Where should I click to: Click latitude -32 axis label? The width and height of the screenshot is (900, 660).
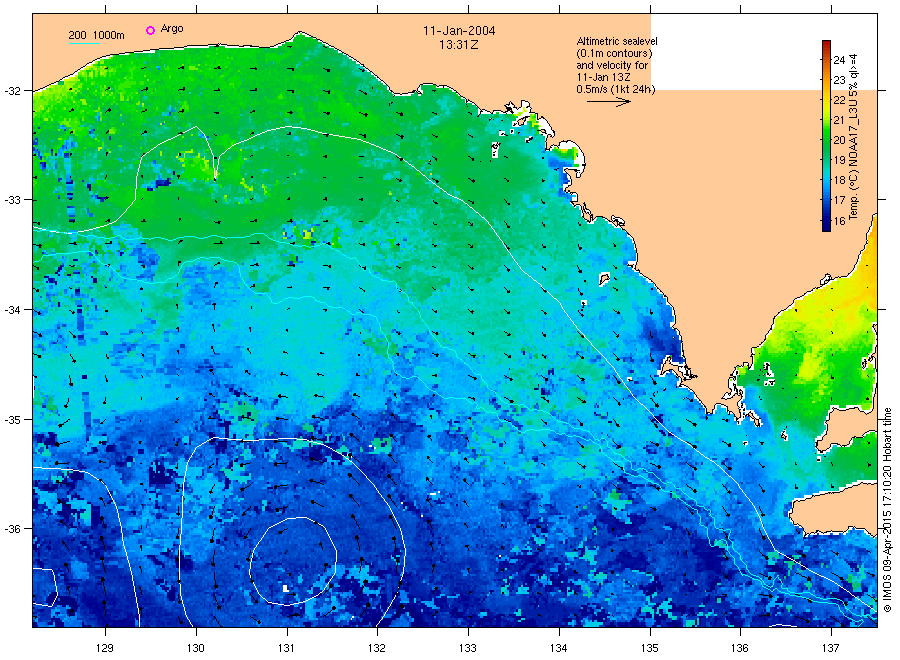click(12, 91)
